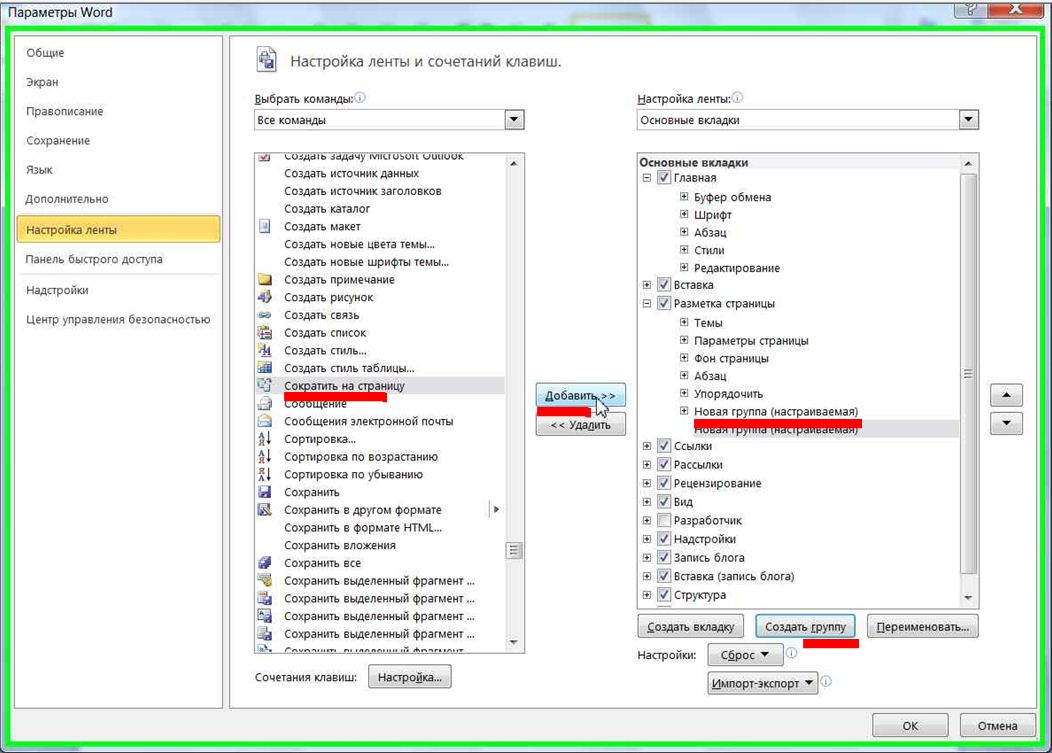
Task: Select Новая группа (настраиваемая) above highlighted row
Action: (x=776, y=411)
